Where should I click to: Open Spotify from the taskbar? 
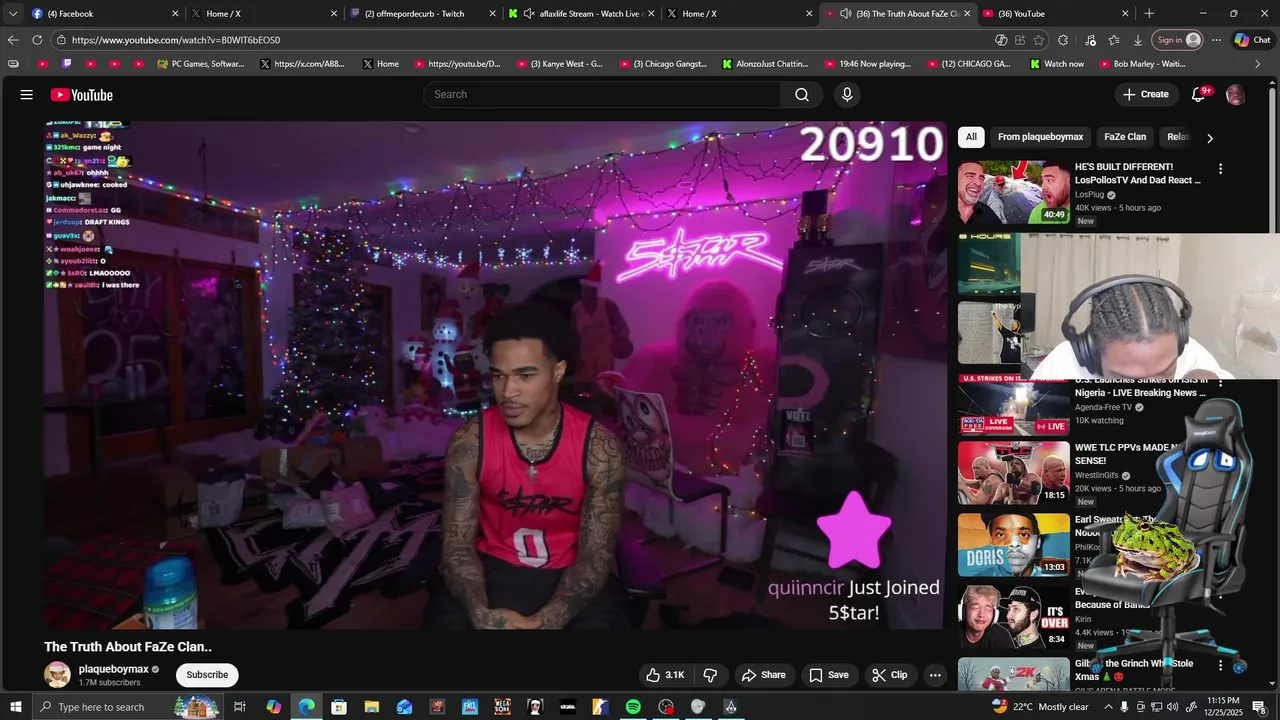click(x=633, y=707)
